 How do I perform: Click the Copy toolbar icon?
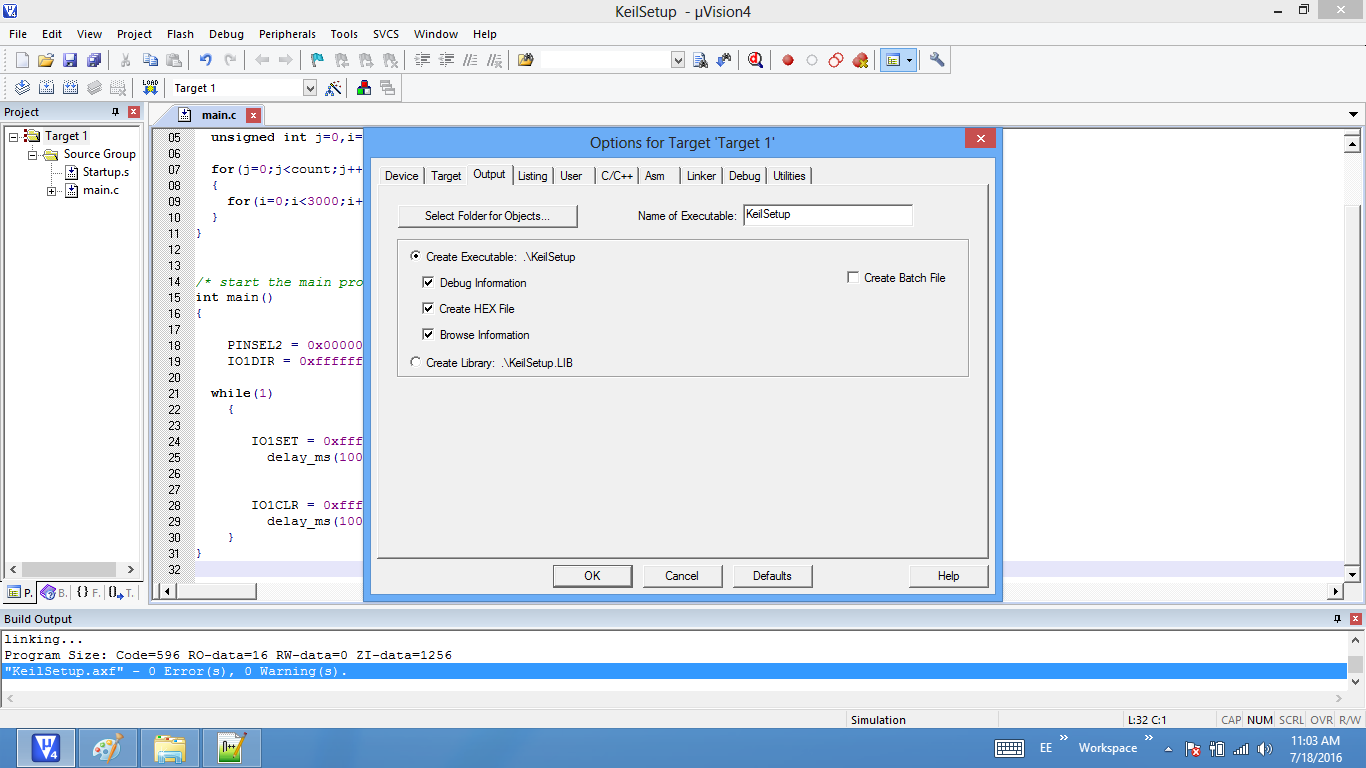(150, 60)
